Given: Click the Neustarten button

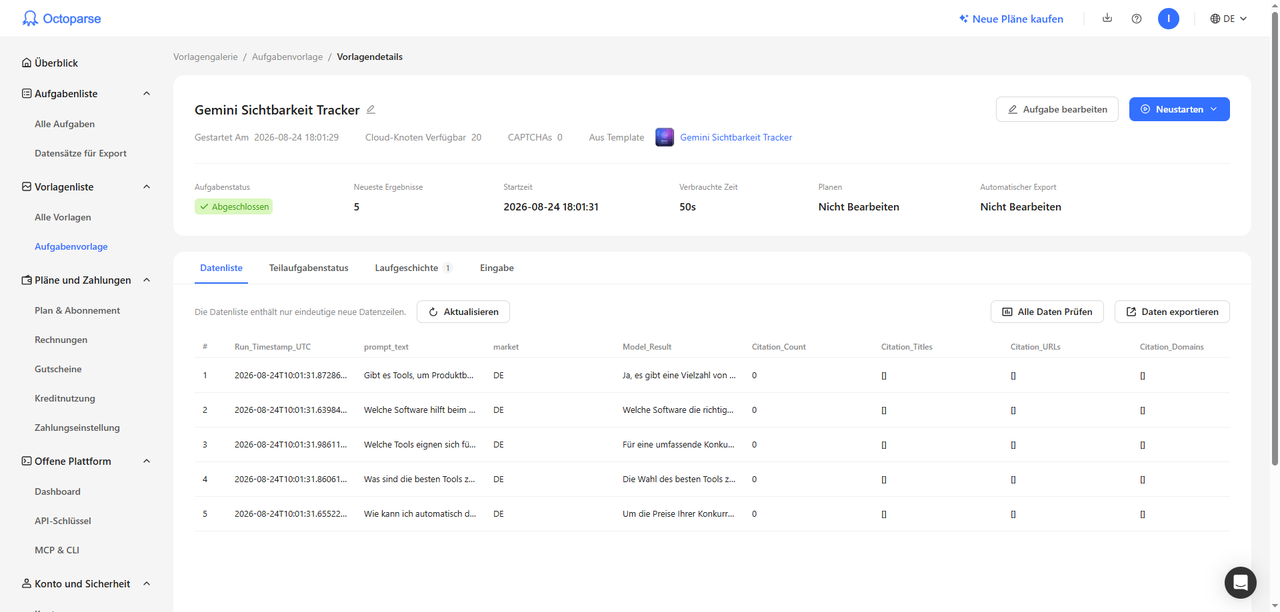Looking at the screenshot, I should pyautogui.click(x=1179, y=109).
